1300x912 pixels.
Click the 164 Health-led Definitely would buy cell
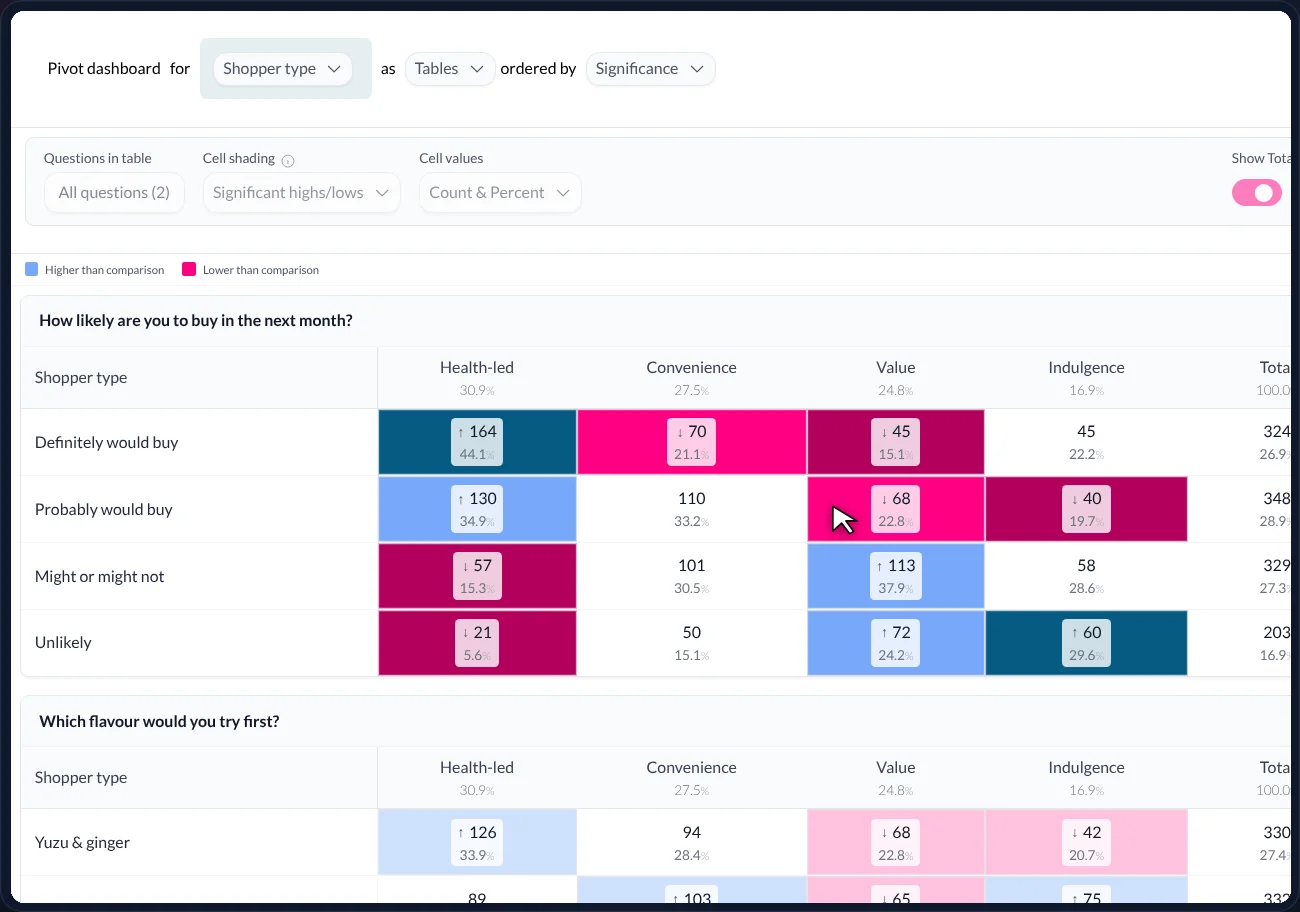(x=477, y=442)
